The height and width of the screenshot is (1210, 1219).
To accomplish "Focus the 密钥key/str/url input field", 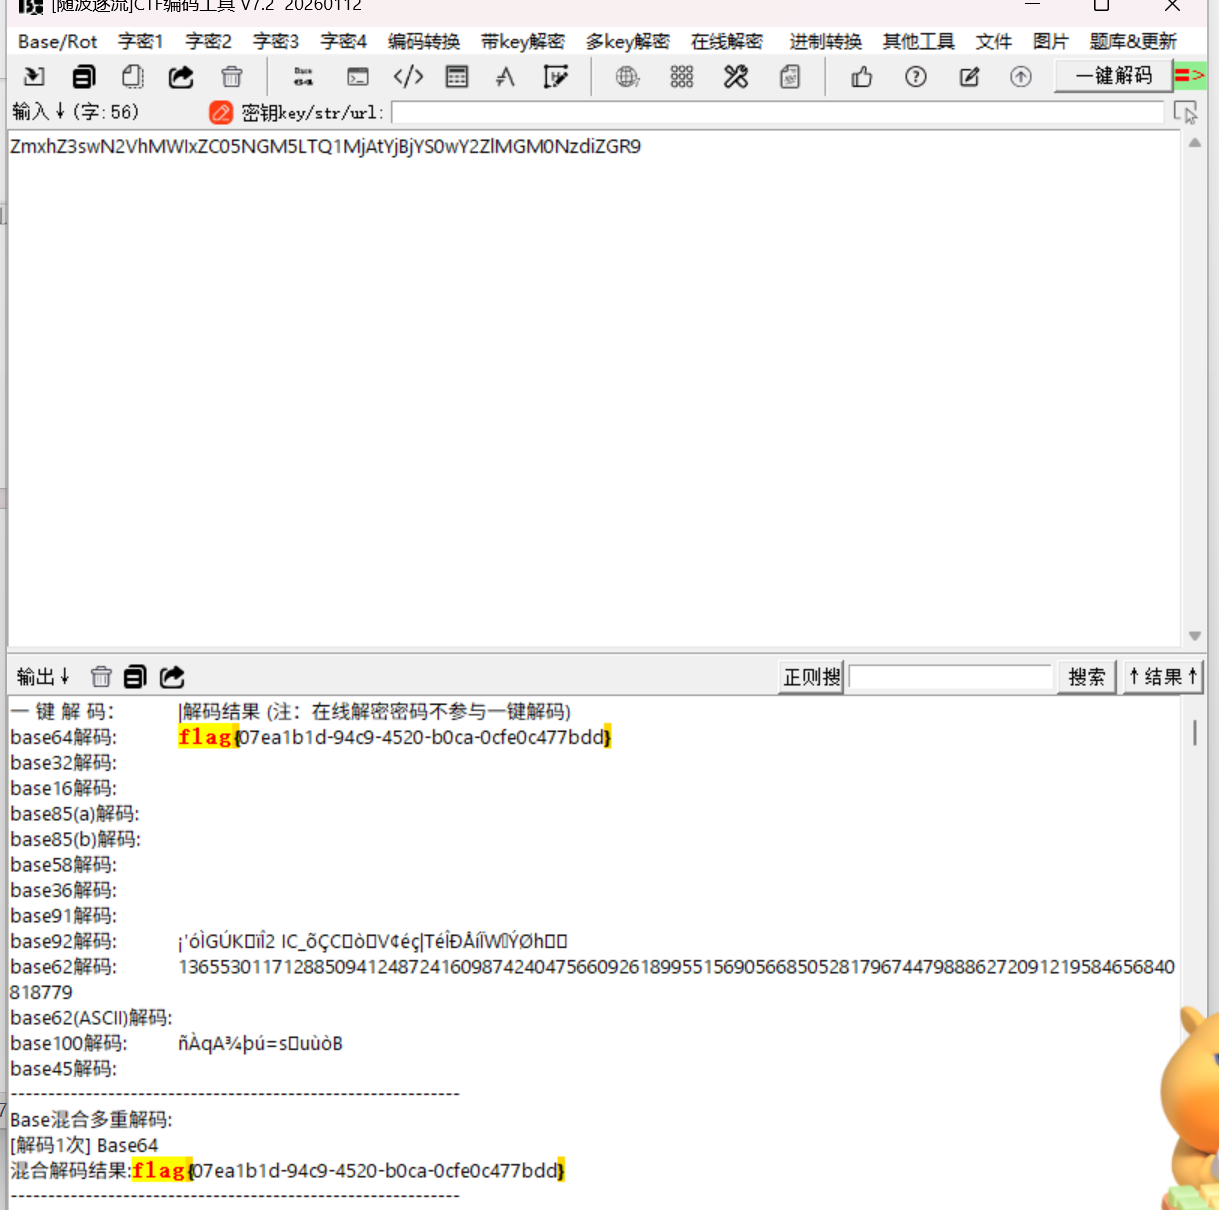I will tap(778, 112).
